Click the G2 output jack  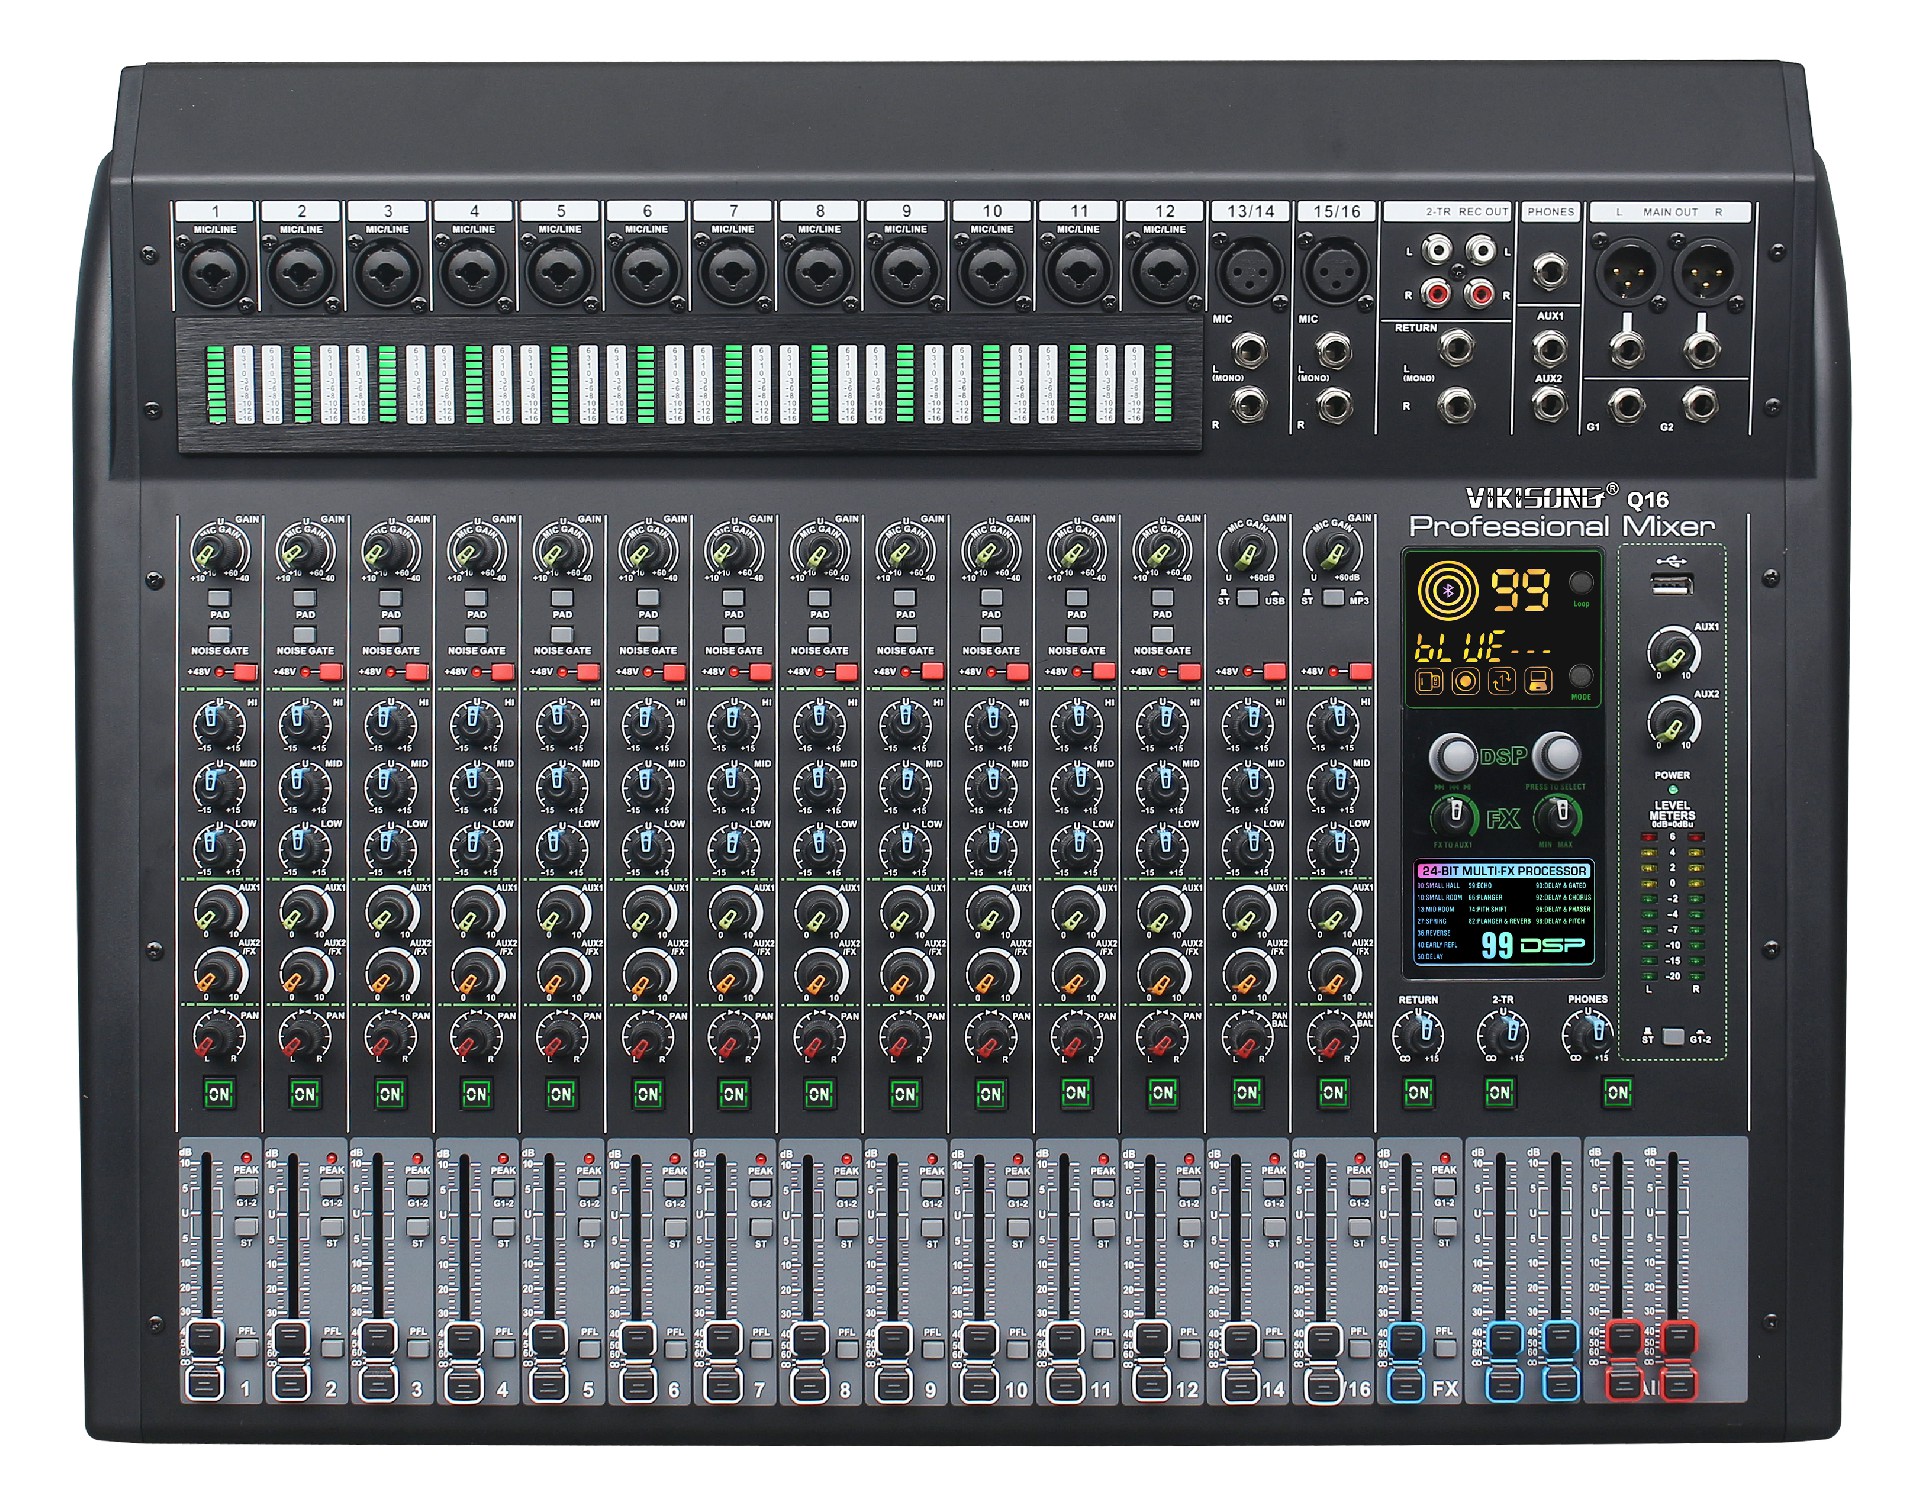[1701, 405]
